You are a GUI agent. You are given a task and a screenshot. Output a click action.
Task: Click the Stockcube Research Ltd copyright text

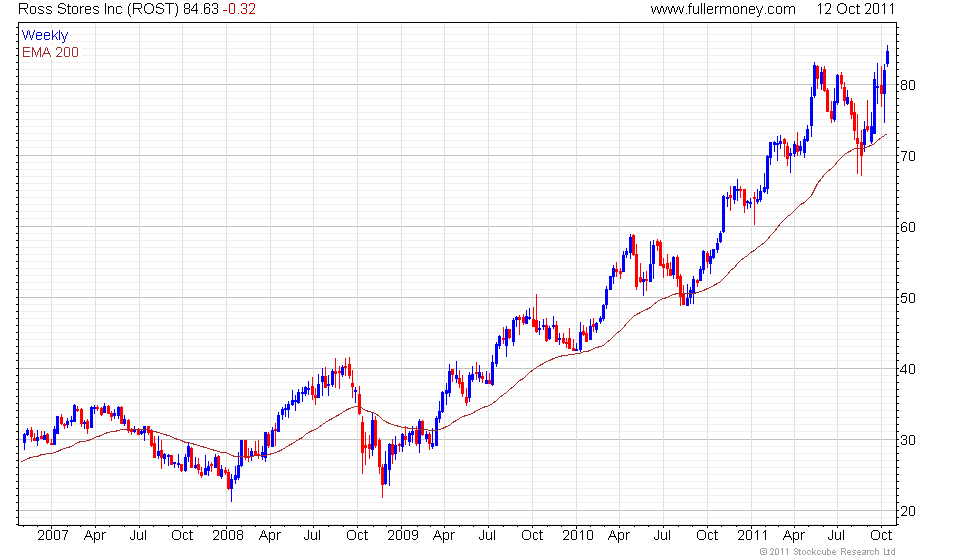828,552
